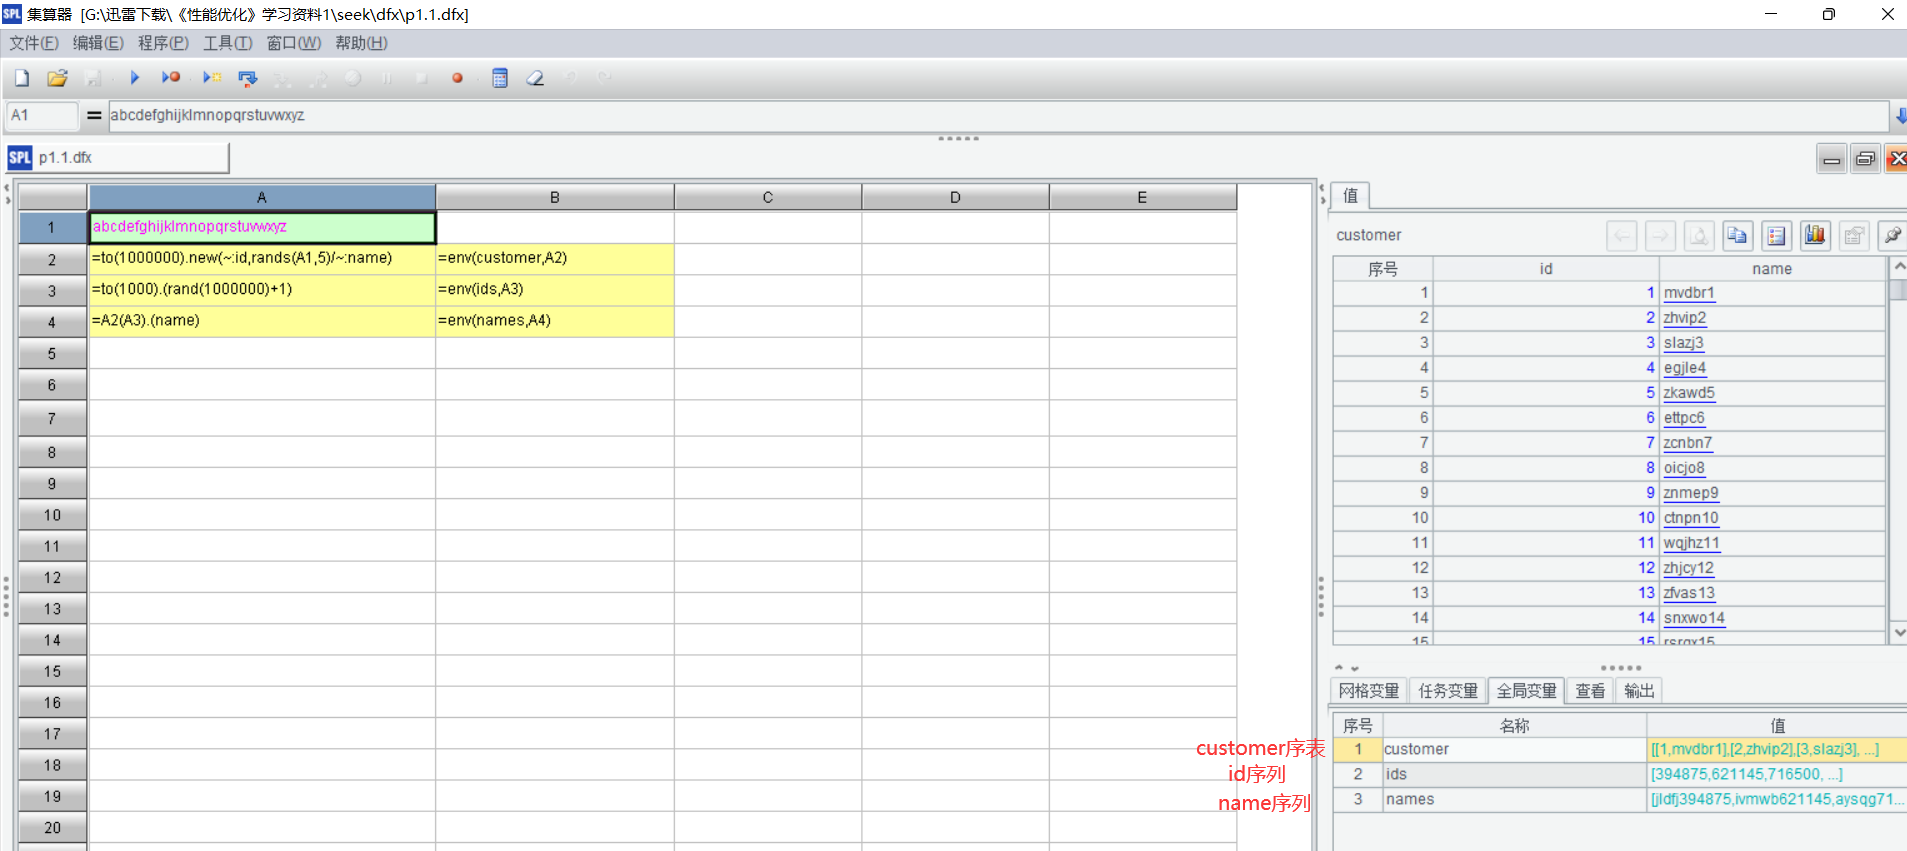Restore the p1.1.dfx document sheet window
The height and width of the screenshot is (851, 1907).
point(1865,159)
